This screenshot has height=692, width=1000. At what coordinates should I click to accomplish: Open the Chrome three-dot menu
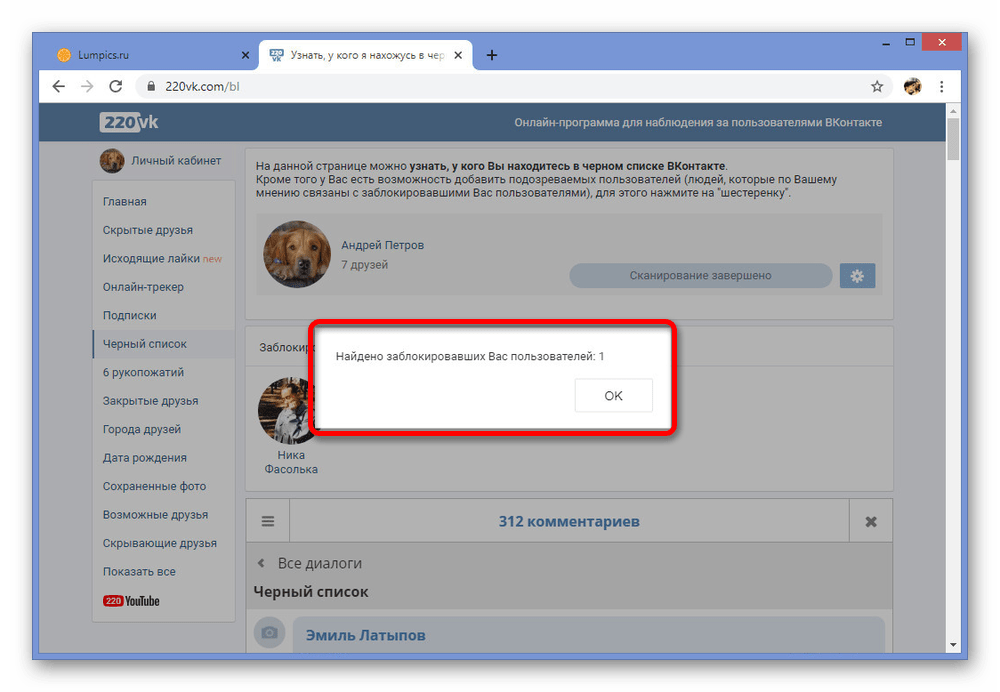941,86
